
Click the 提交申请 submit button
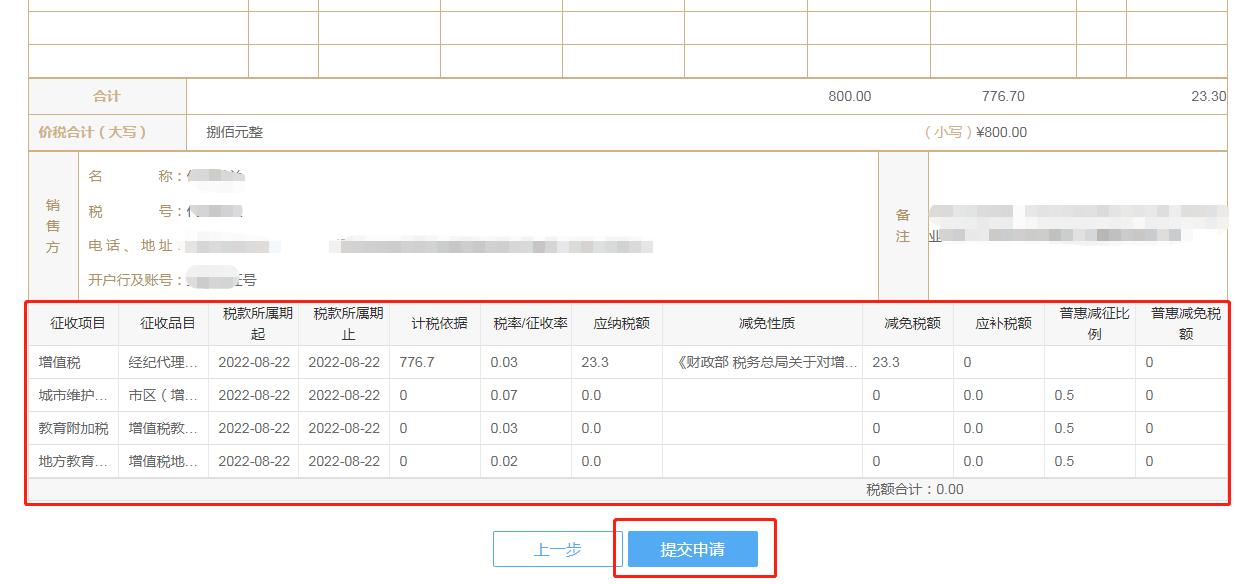click(694, 548)
